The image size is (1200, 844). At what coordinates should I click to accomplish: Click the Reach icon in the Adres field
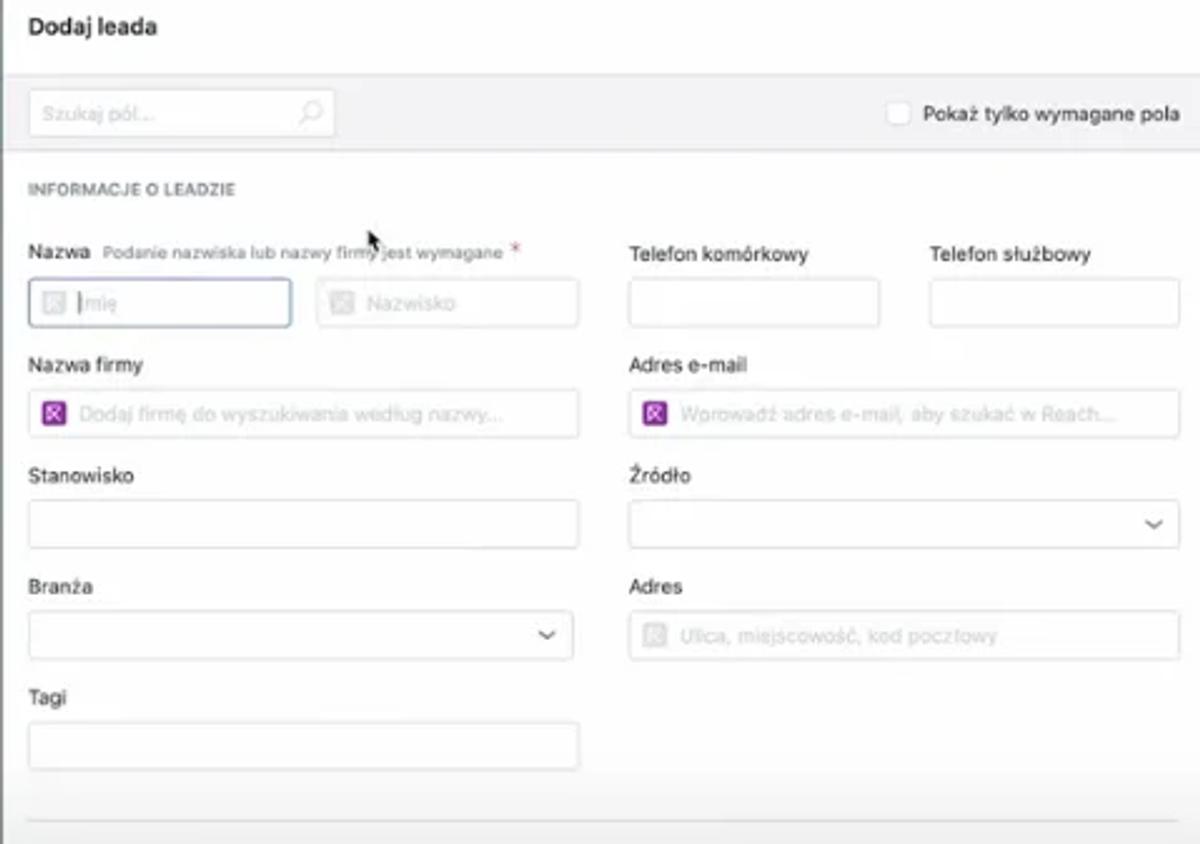[x=655, y=635]
